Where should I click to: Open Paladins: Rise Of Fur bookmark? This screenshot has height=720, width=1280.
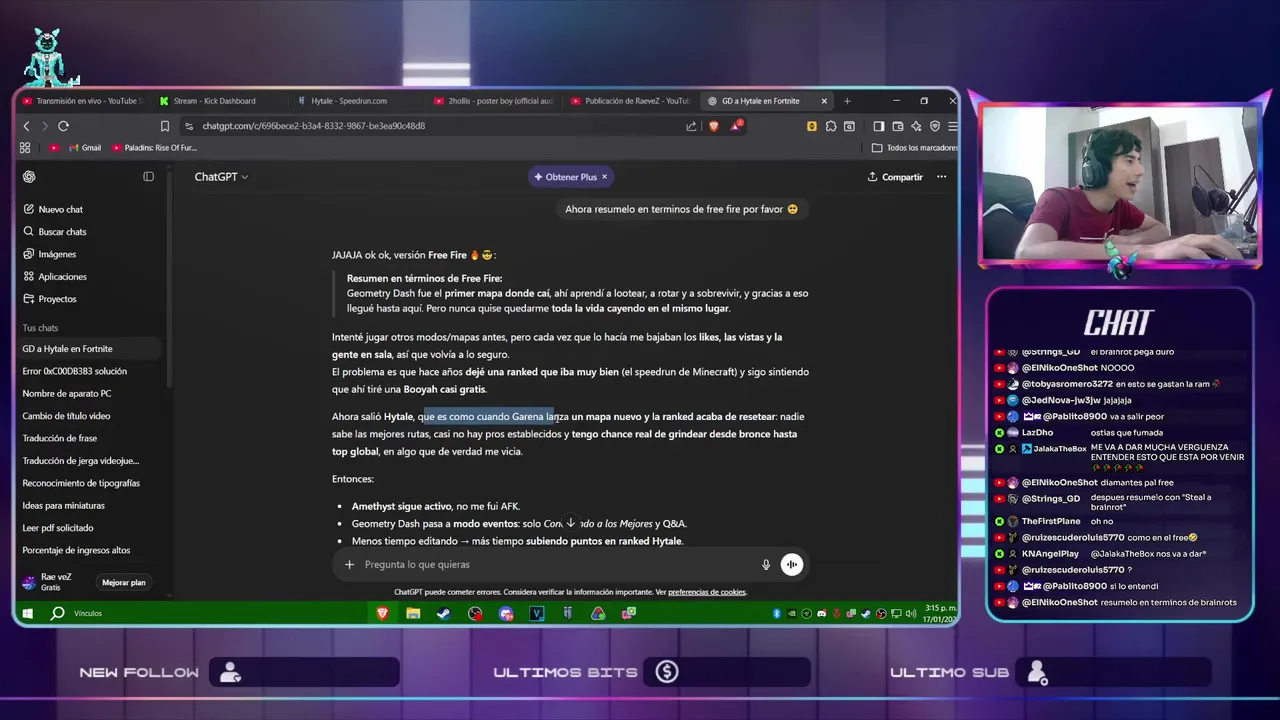pyautogui.click(x=155, y=148)
